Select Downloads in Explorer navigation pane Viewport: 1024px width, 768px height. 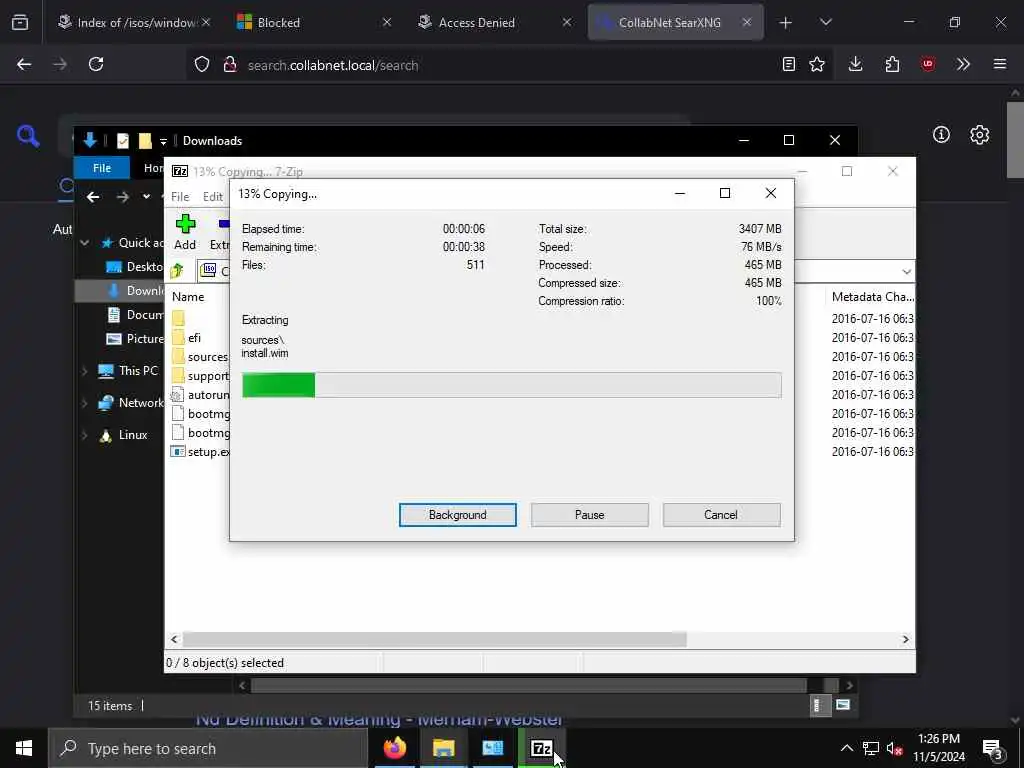pyautogui.click(x=135, y=291)
